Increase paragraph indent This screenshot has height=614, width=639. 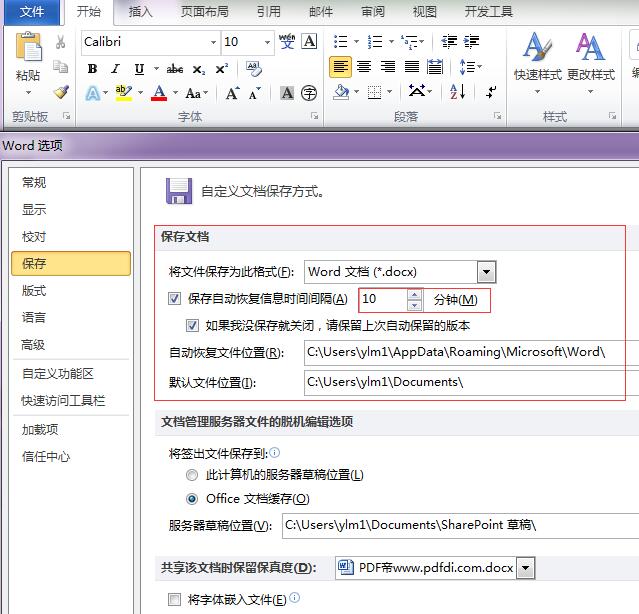[x=472, y=41]
